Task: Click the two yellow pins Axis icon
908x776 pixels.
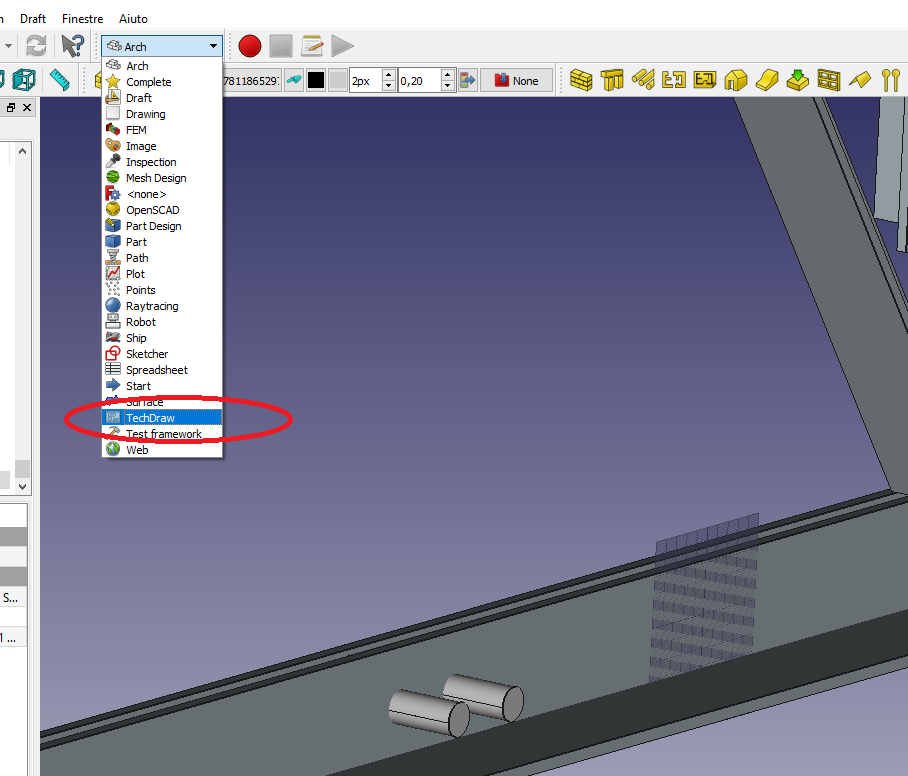Action: (891, 80)
